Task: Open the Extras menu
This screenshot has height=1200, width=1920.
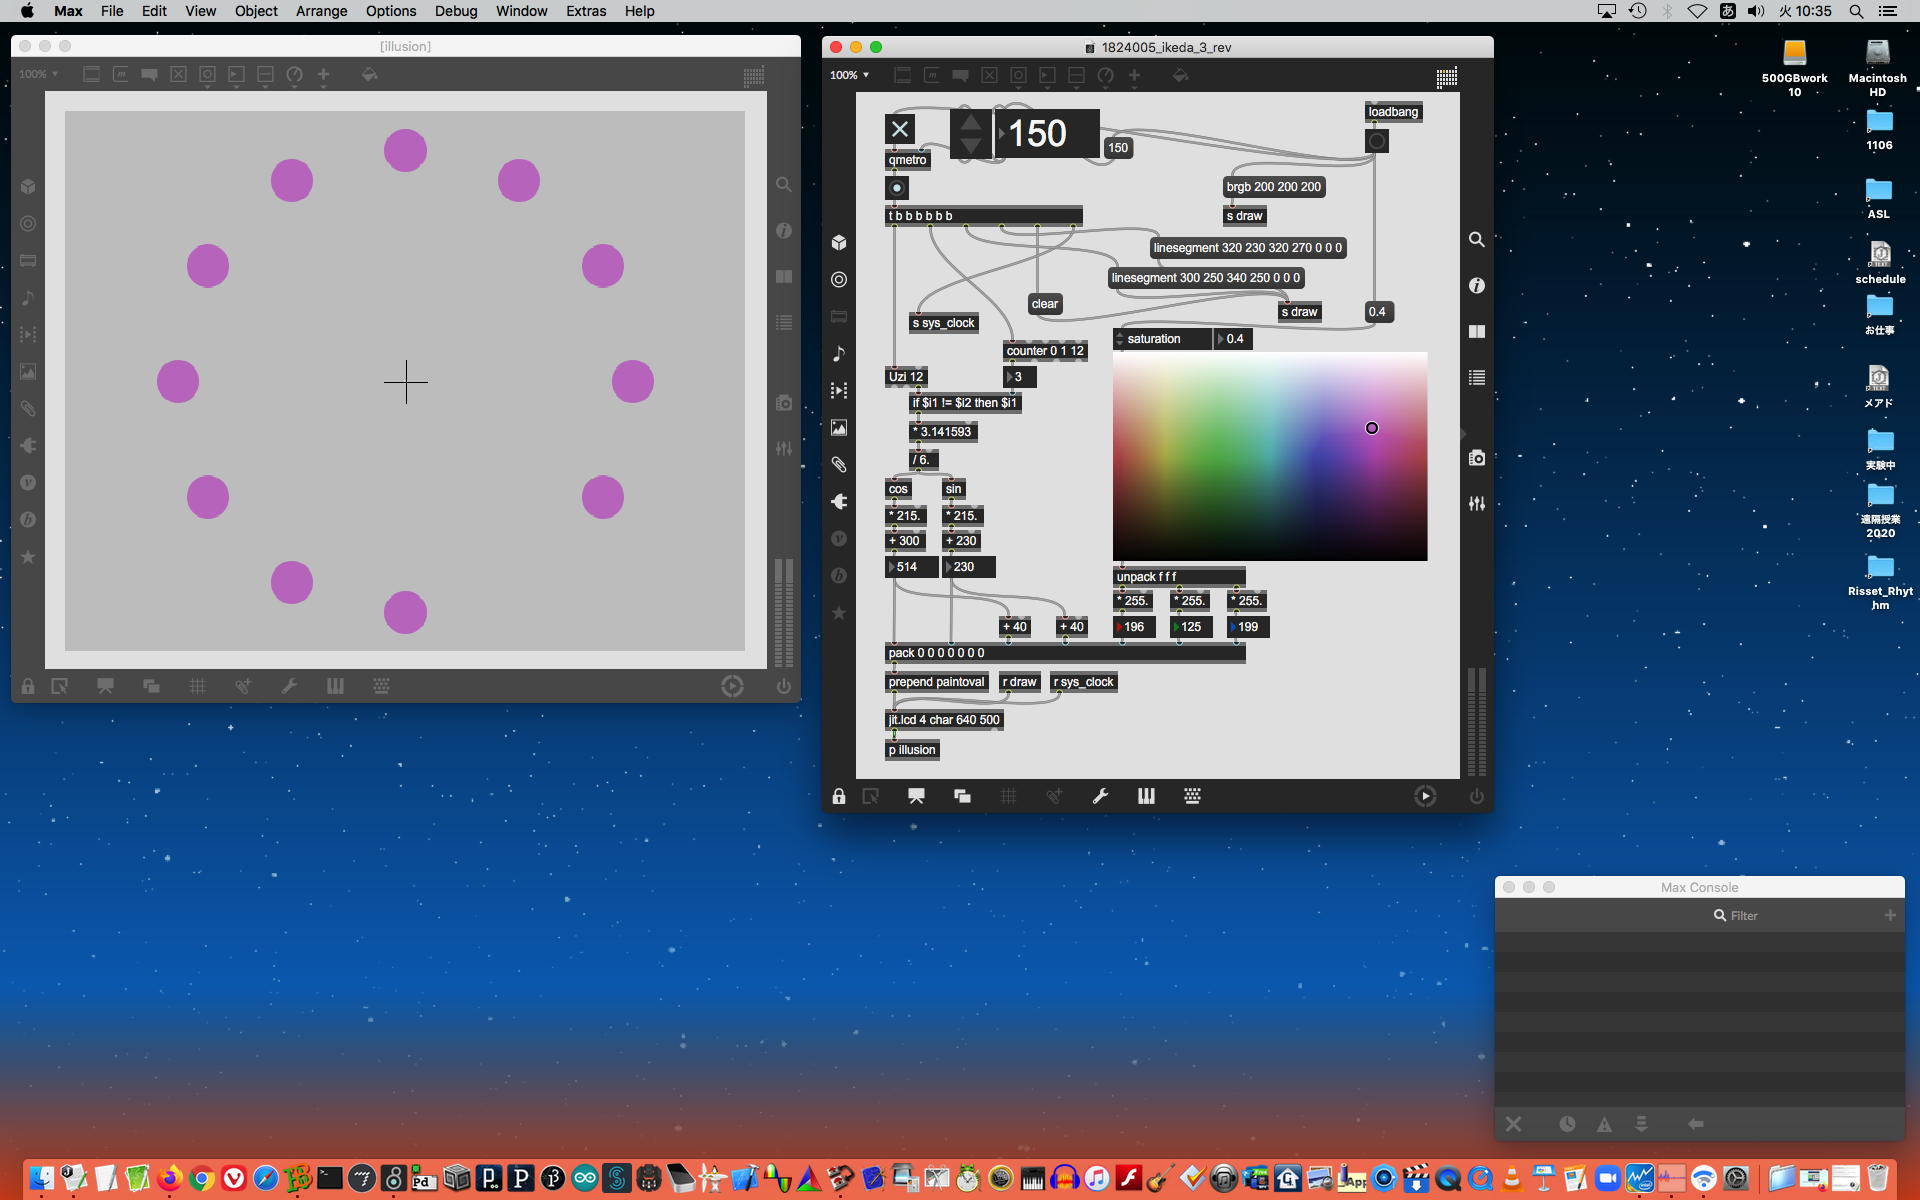Action: click(x=585, y=11)
